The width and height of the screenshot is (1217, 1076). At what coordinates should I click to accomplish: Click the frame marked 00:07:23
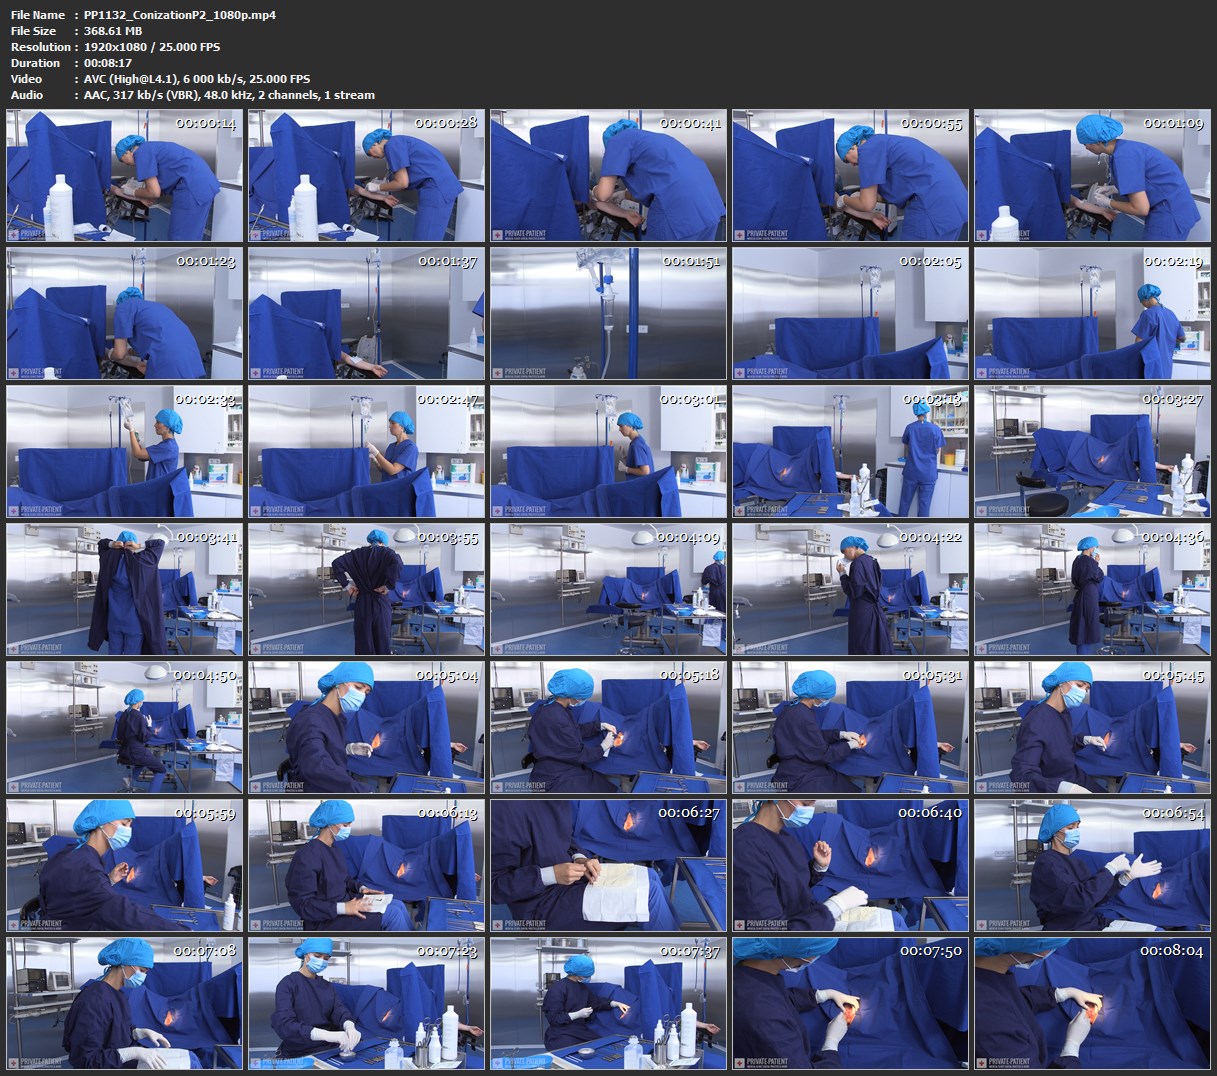point(366,1003)
